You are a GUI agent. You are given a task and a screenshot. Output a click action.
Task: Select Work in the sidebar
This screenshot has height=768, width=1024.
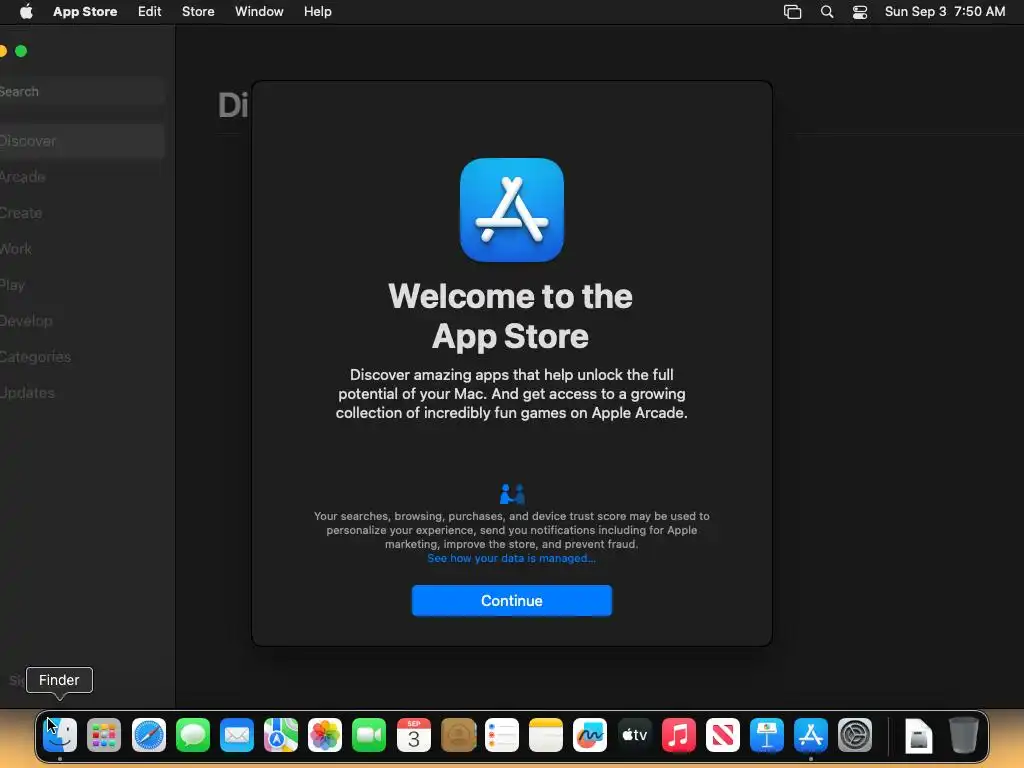82,249
